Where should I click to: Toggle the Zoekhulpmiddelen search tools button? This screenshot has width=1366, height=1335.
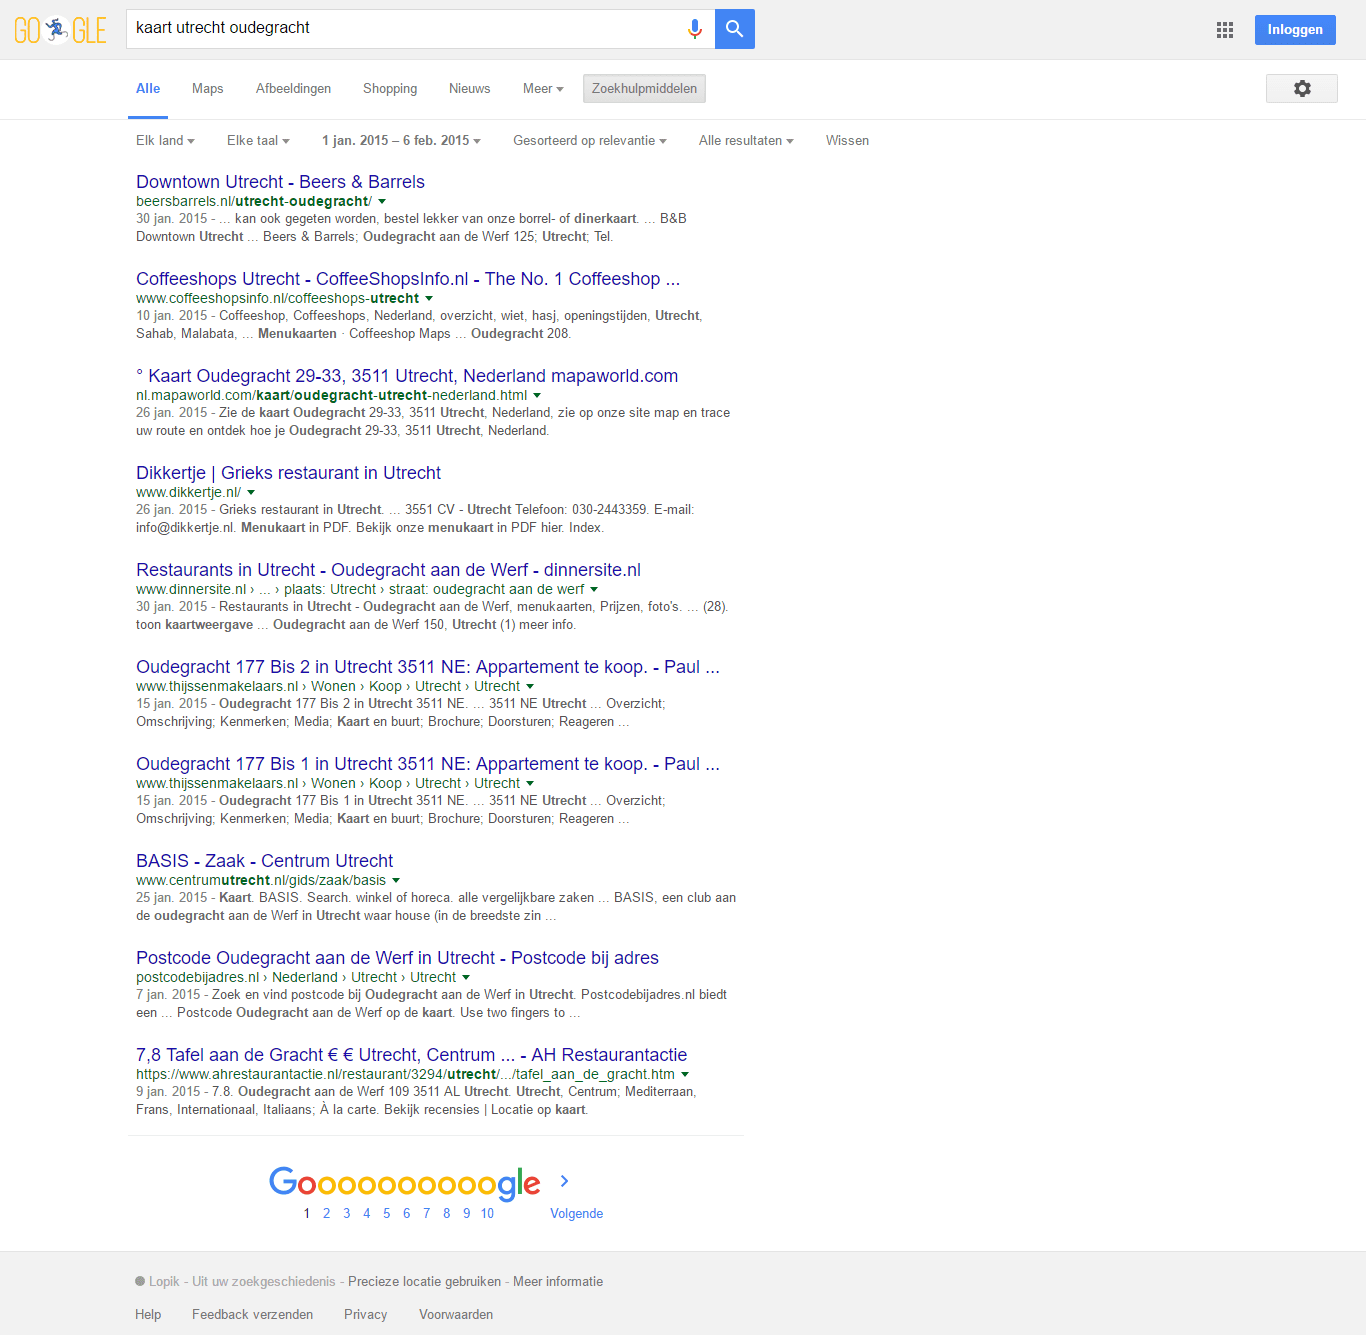coord(644,88)
